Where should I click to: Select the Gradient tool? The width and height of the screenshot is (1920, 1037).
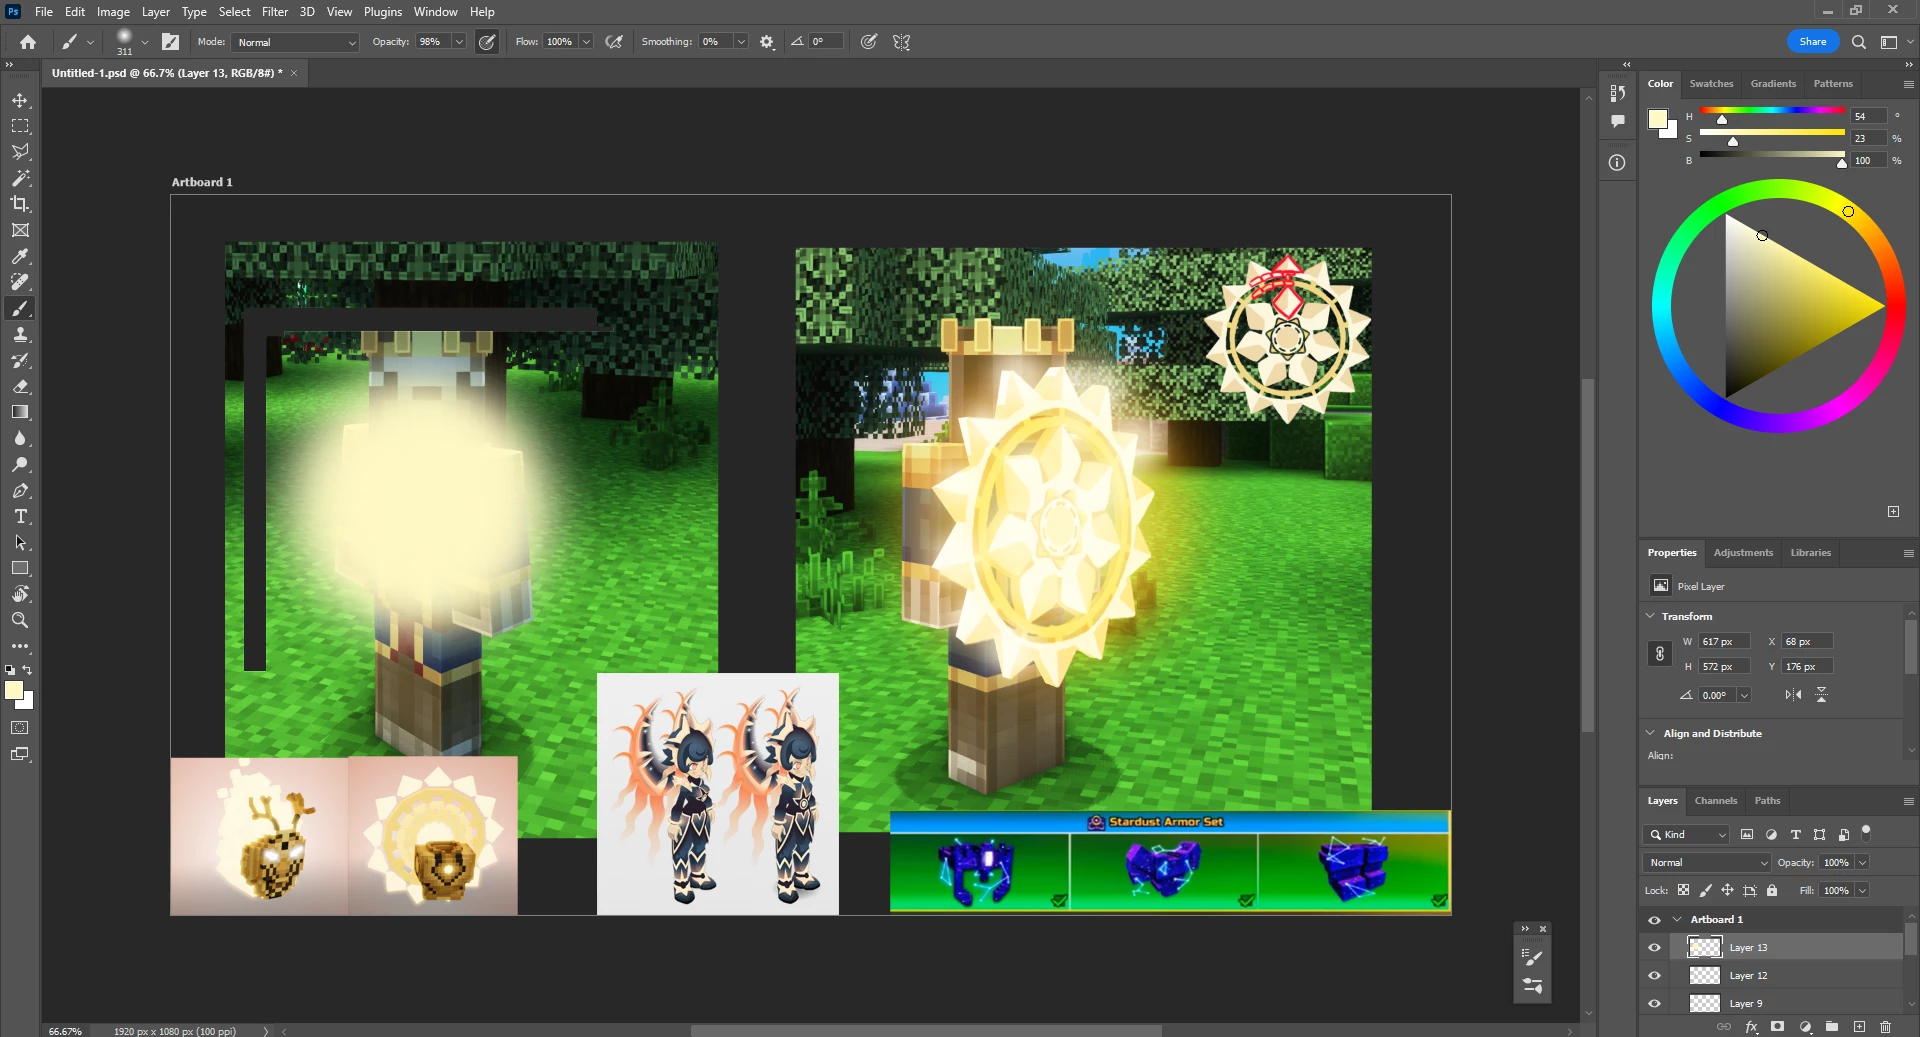tap(20, 412)
